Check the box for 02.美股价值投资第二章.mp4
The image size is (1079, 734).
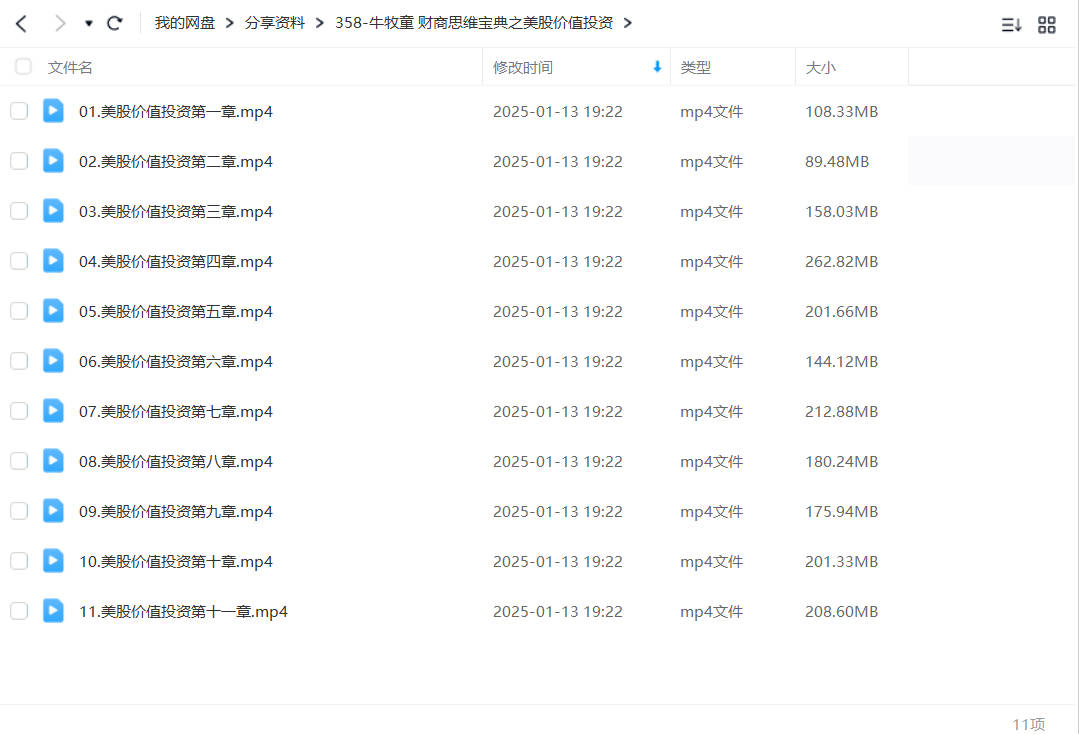click(19, 161)
